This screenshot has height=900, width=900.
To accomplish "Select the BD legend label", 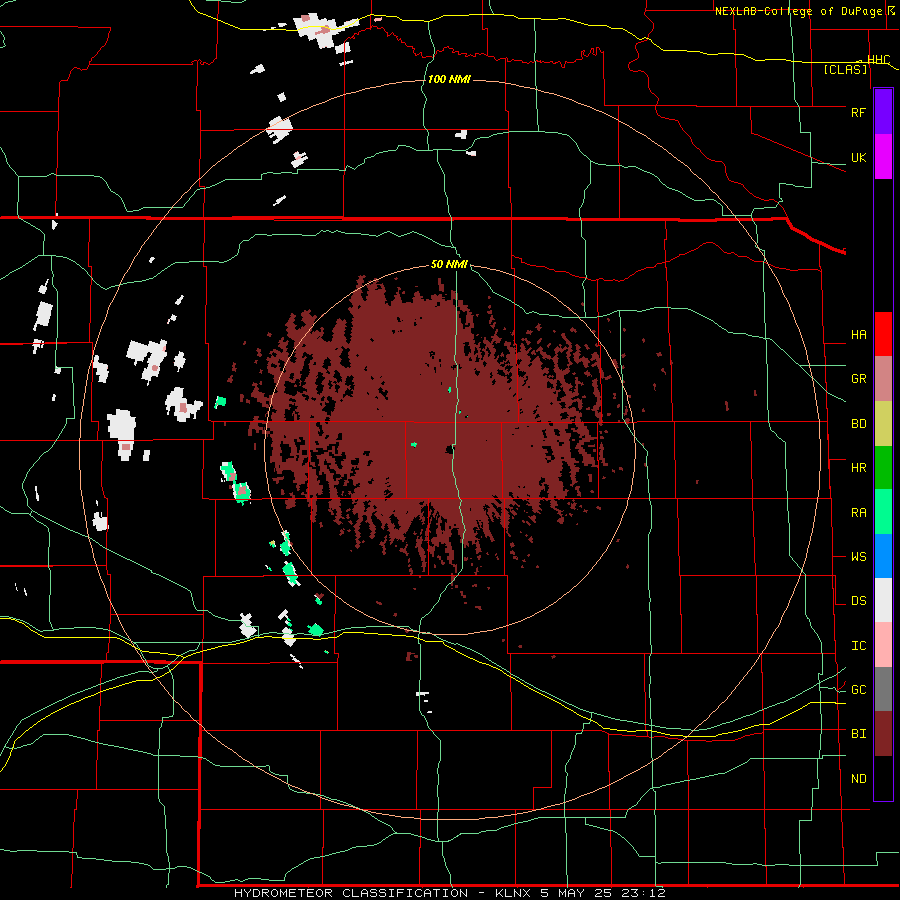I will click(858, 424).
